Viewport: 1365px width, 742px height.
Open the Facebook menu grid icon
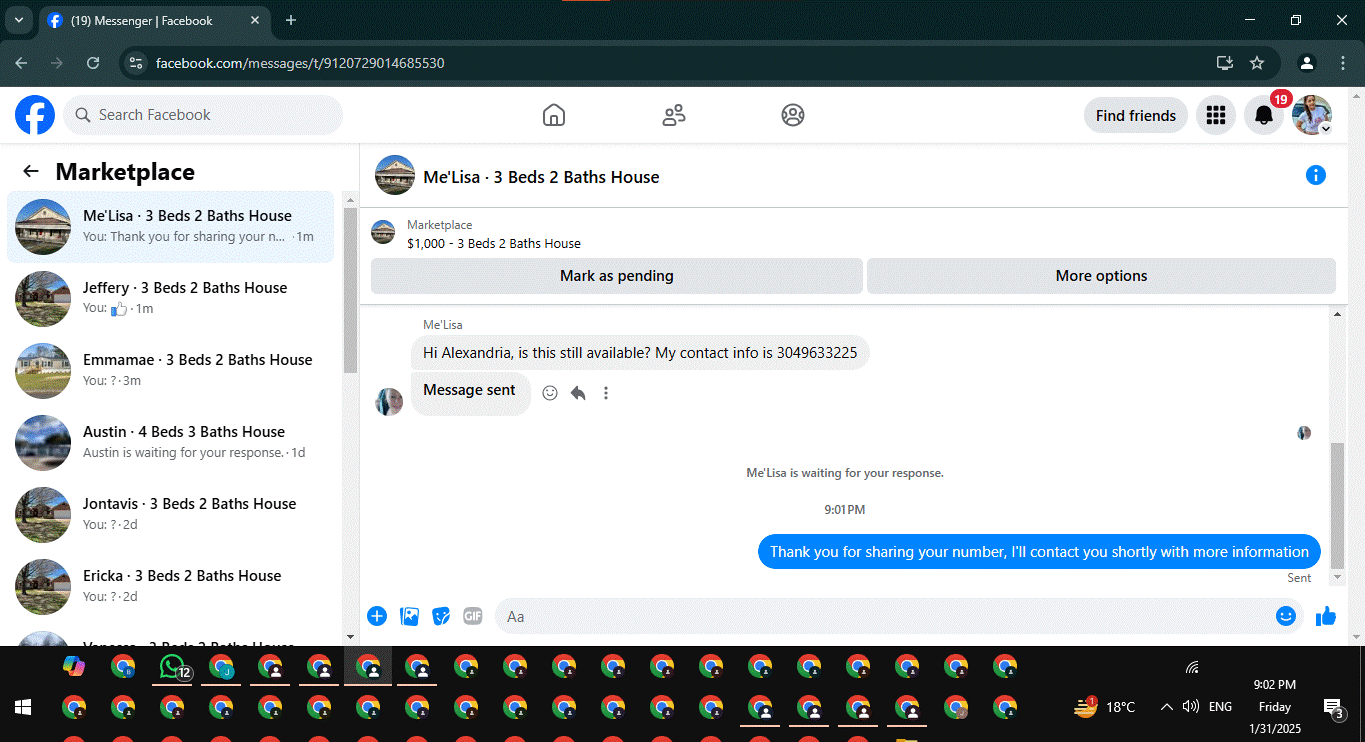pyautogui.click(x=1216, y=115)
